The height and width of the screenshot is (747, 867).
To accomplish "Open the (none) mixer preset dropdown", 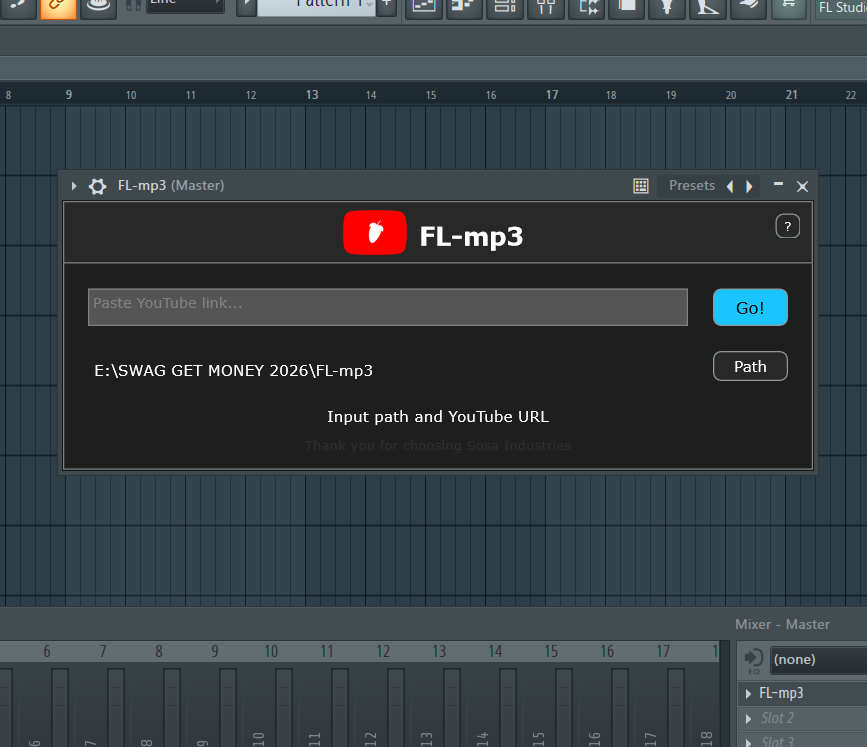I will click(x=818, y=660).
